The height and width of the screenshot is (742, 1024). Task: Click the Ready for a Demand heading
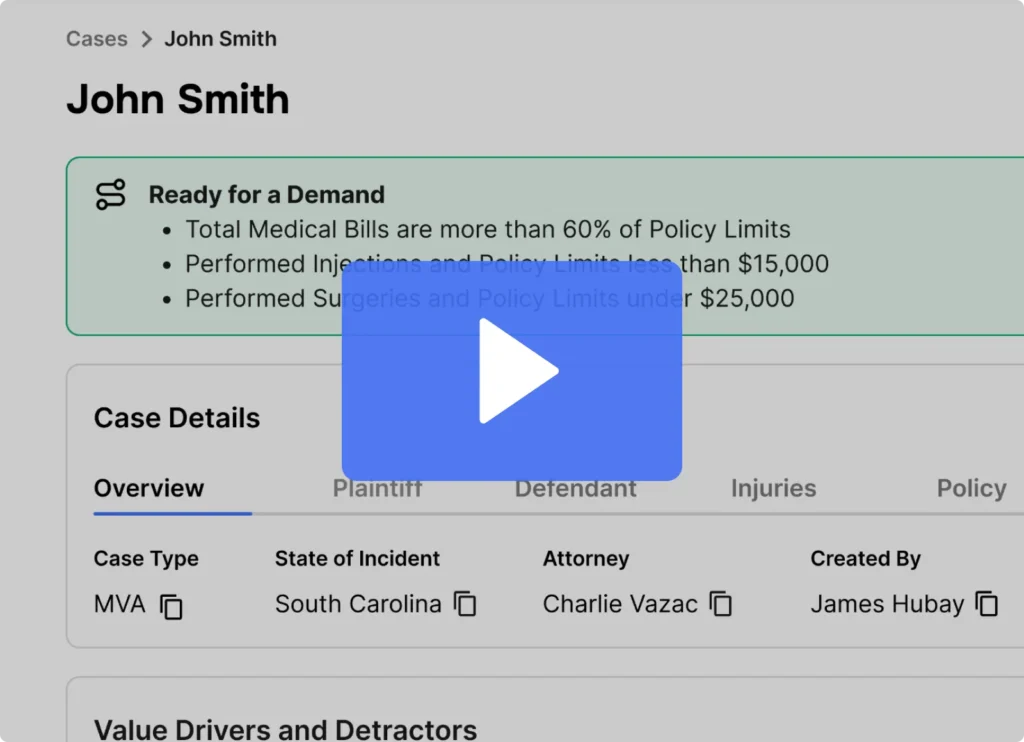pyautogui.click(x=266, y=194)
